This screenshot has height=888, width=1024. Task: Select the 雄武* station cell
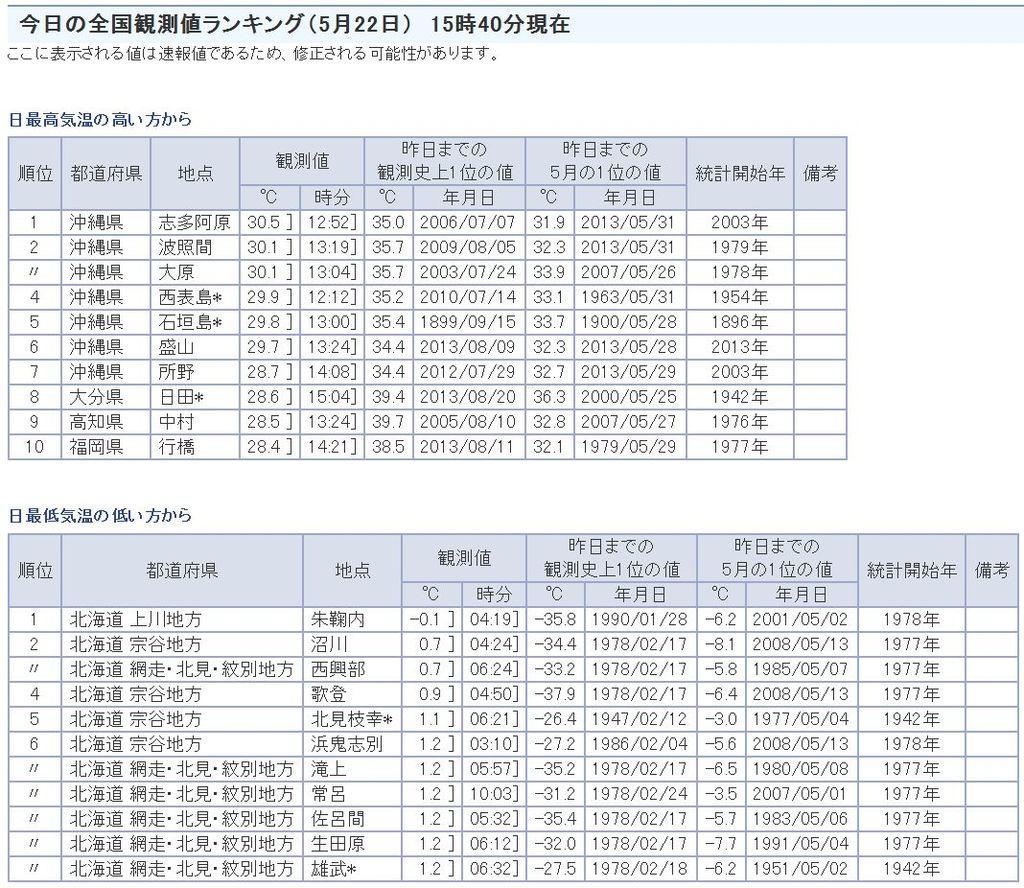336,869
